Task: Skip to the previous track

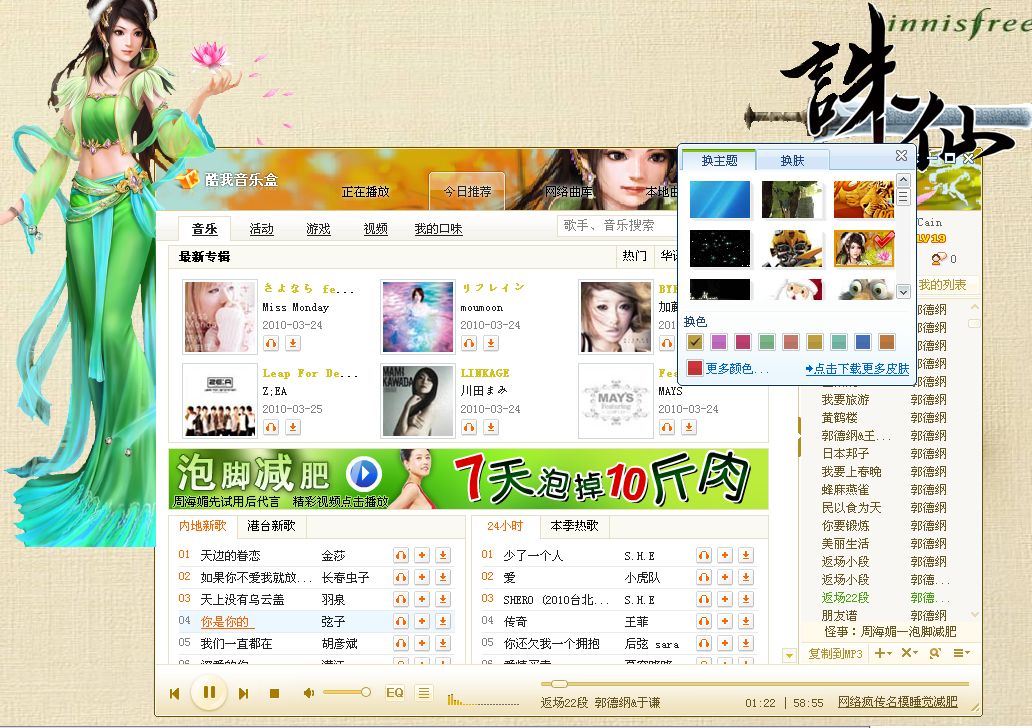Action: coord(174,693)
